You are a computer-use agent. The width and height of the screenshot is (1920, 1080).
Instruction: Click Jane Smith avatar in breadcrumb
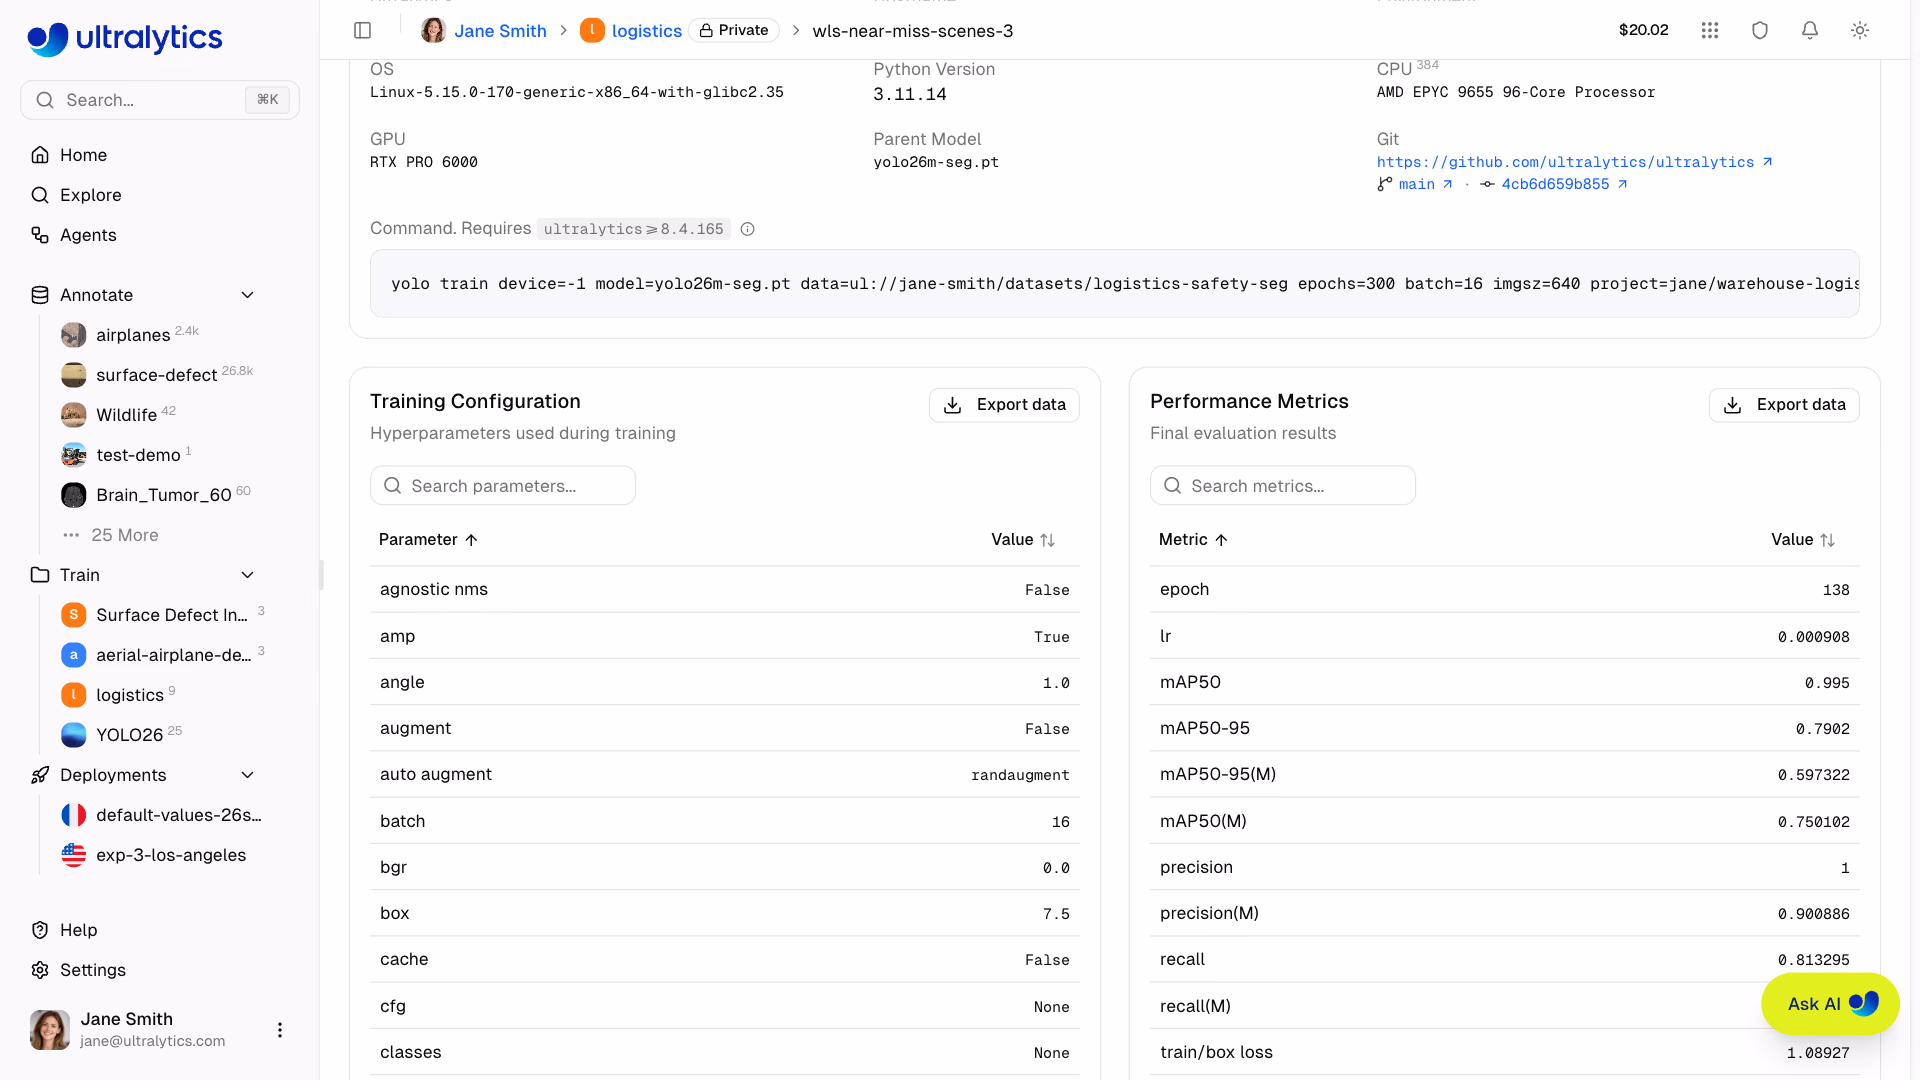tap(433, 31)
